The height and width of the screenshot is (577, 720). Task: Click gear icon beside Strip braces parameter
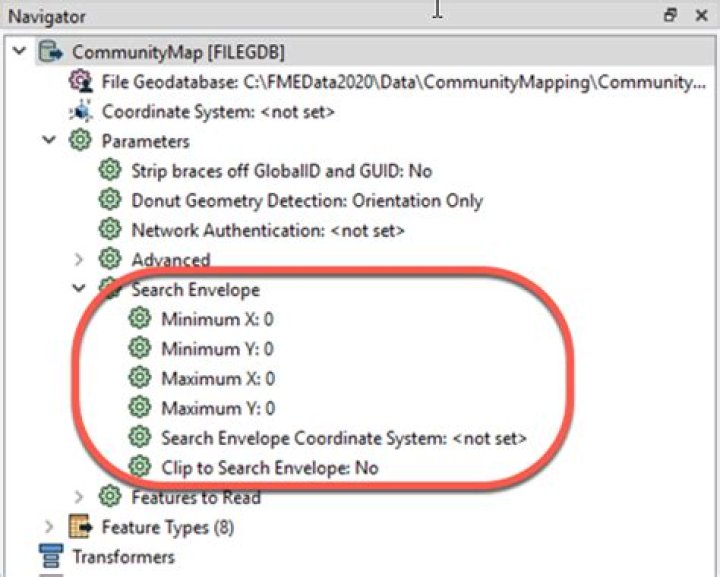coord(110,171)
